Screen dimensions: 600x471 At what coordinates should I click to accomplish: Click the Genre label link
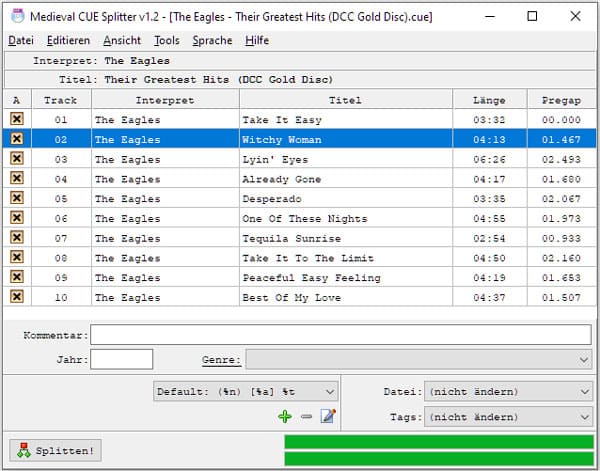[x=222, y=360]
